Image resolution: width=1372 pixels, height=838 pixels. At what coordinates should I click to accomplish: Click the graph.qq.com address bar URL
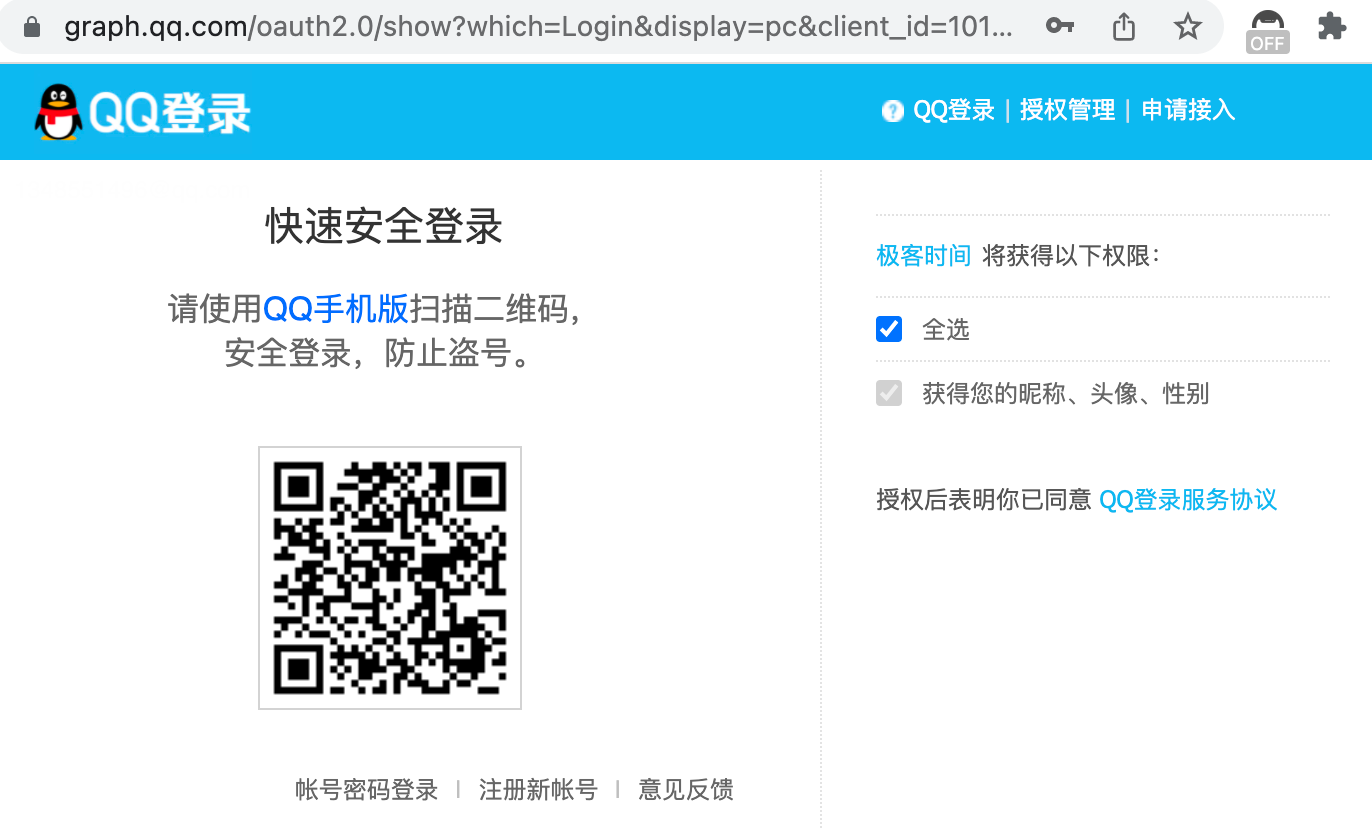point(538,26)
